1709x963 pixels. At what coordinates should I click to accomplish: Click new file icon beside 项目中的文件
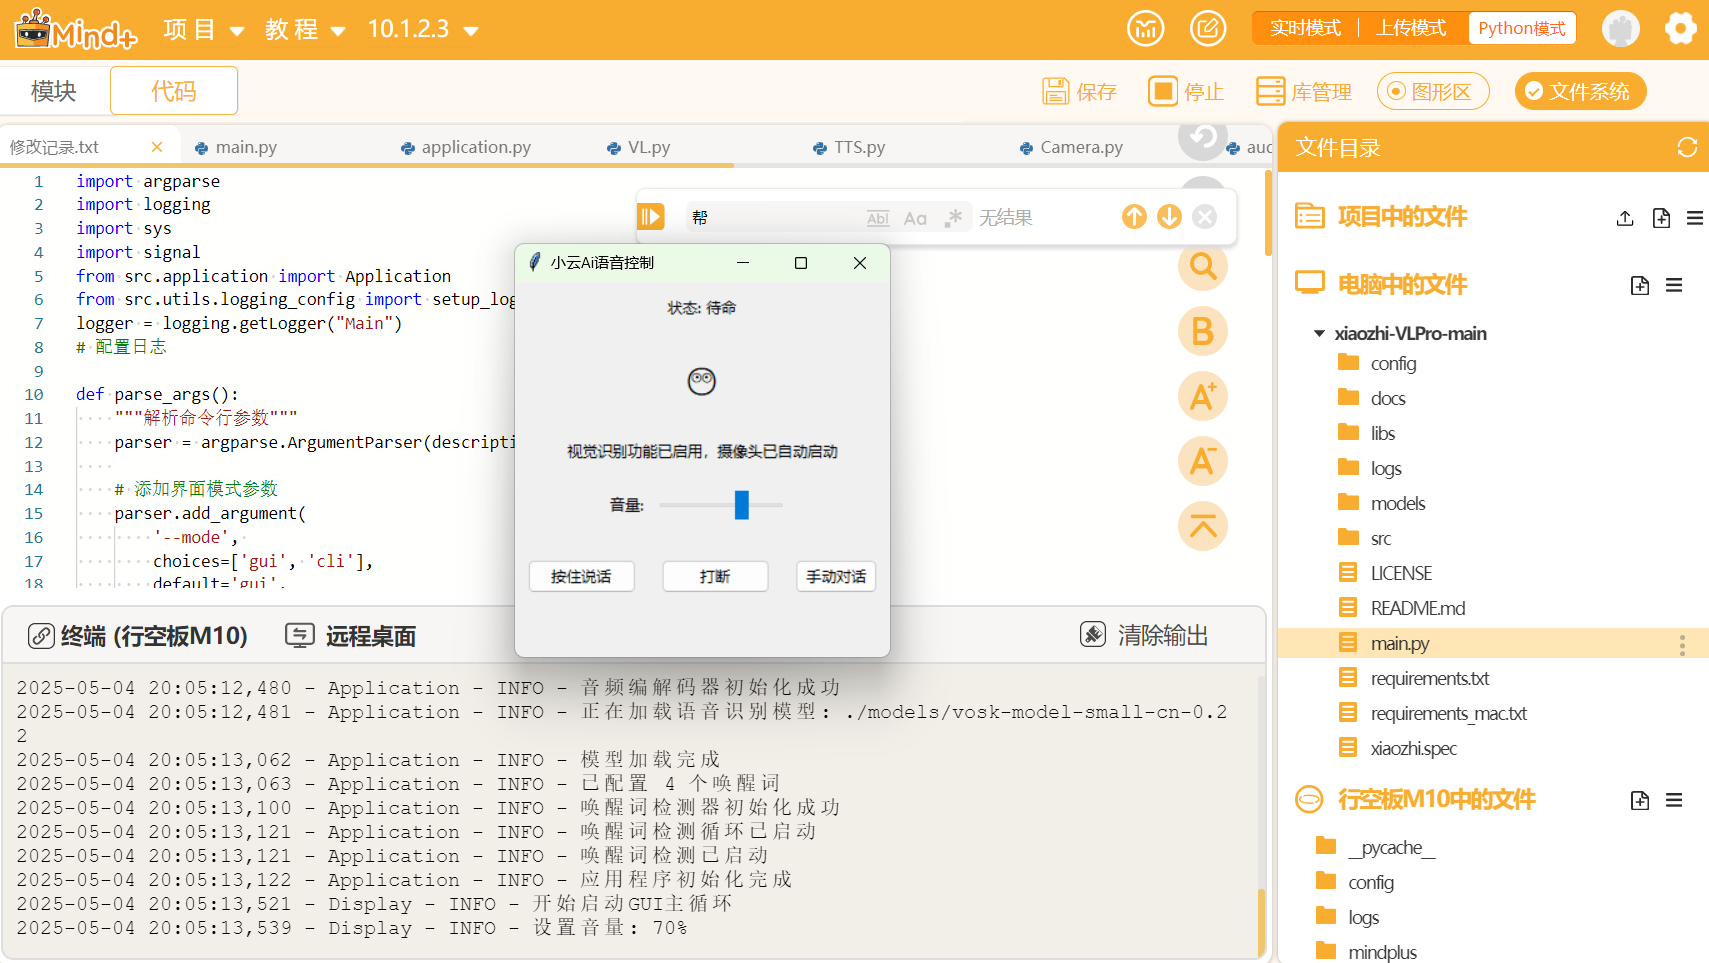[x=1661, y=218]
